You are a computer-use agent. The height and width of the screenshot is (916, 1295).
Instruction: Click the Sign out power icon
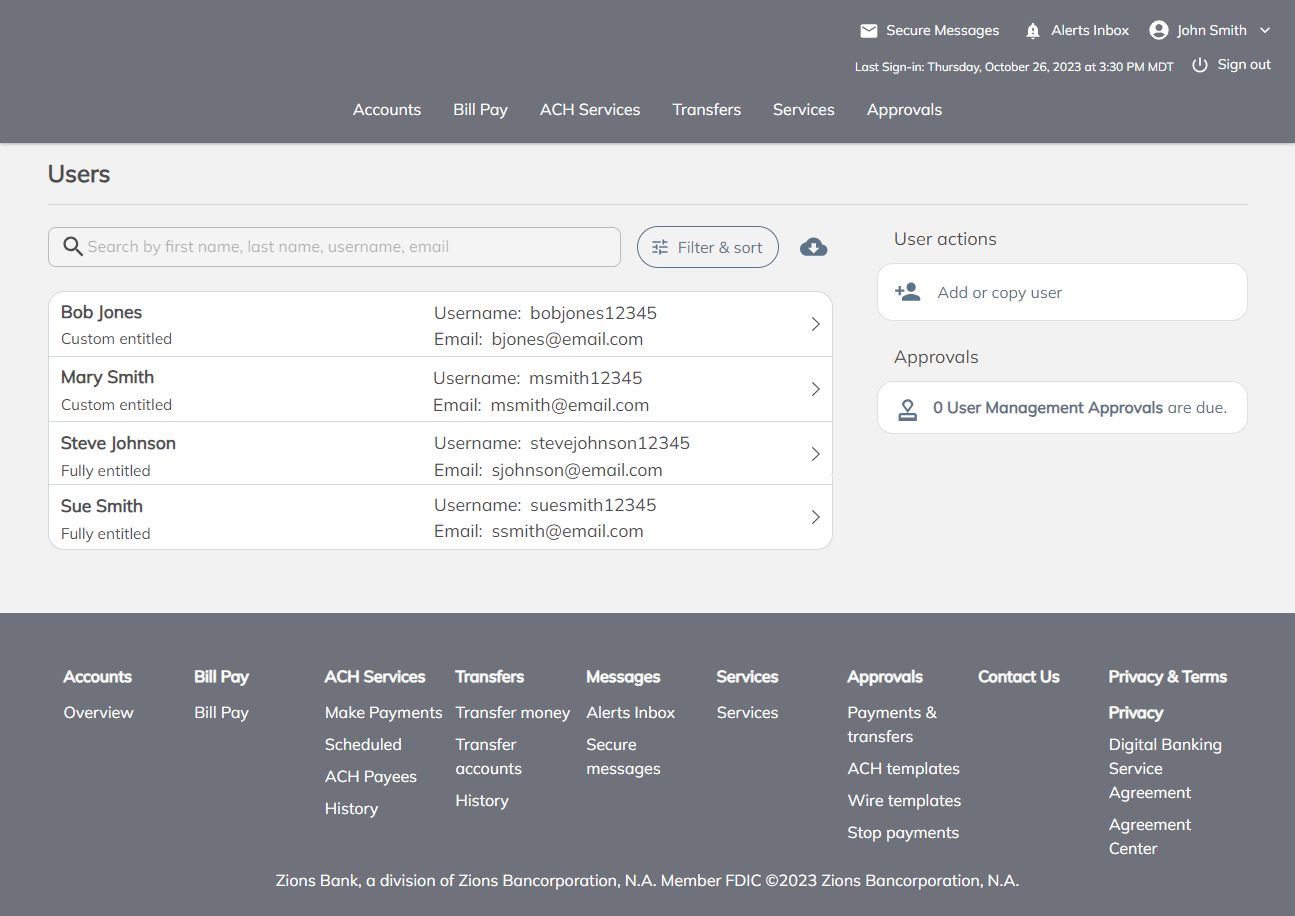(x=1200, y=65)
